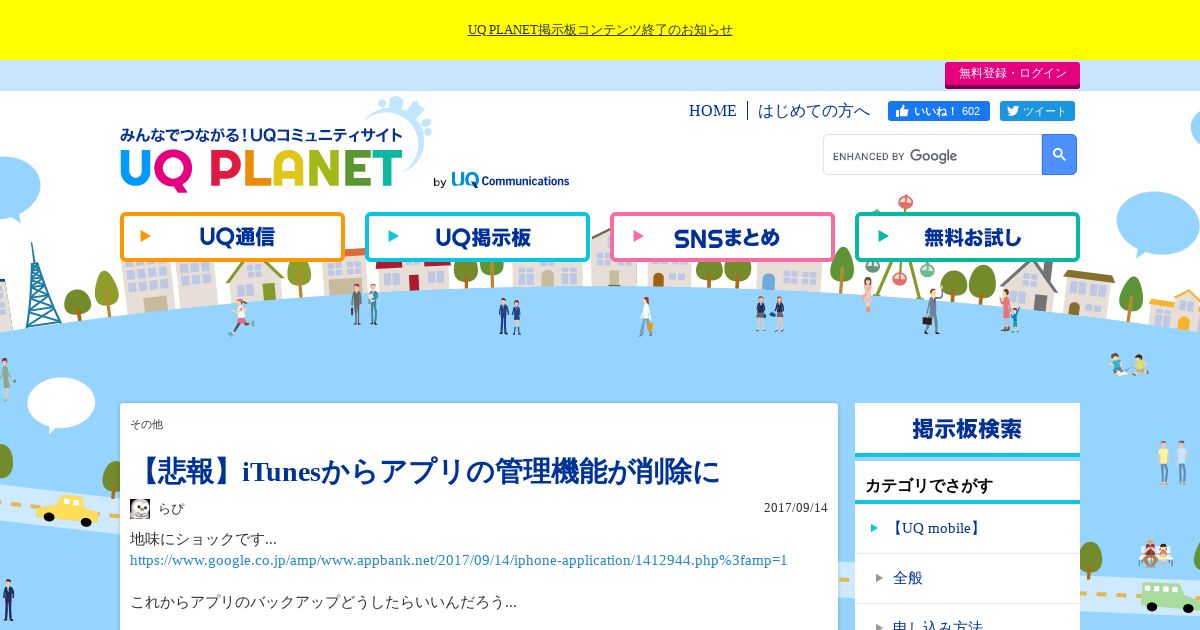
Task: Expand the 【UQ mobile】 category arrow
Action: pyautogui.click(x=875, y=528)
